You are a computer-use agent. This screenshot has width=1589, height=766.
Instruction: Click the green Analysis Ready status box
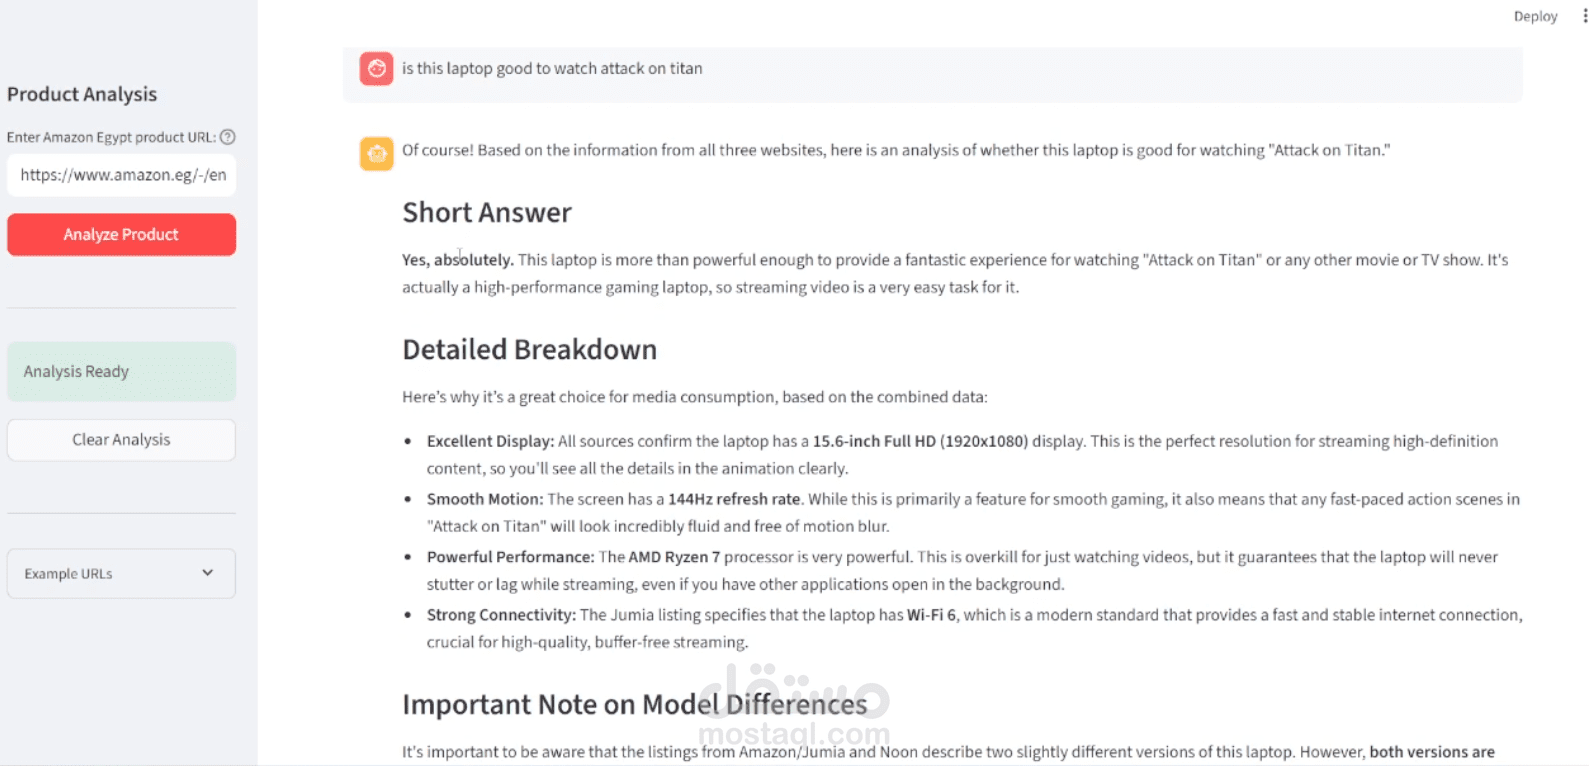point(121,372)
